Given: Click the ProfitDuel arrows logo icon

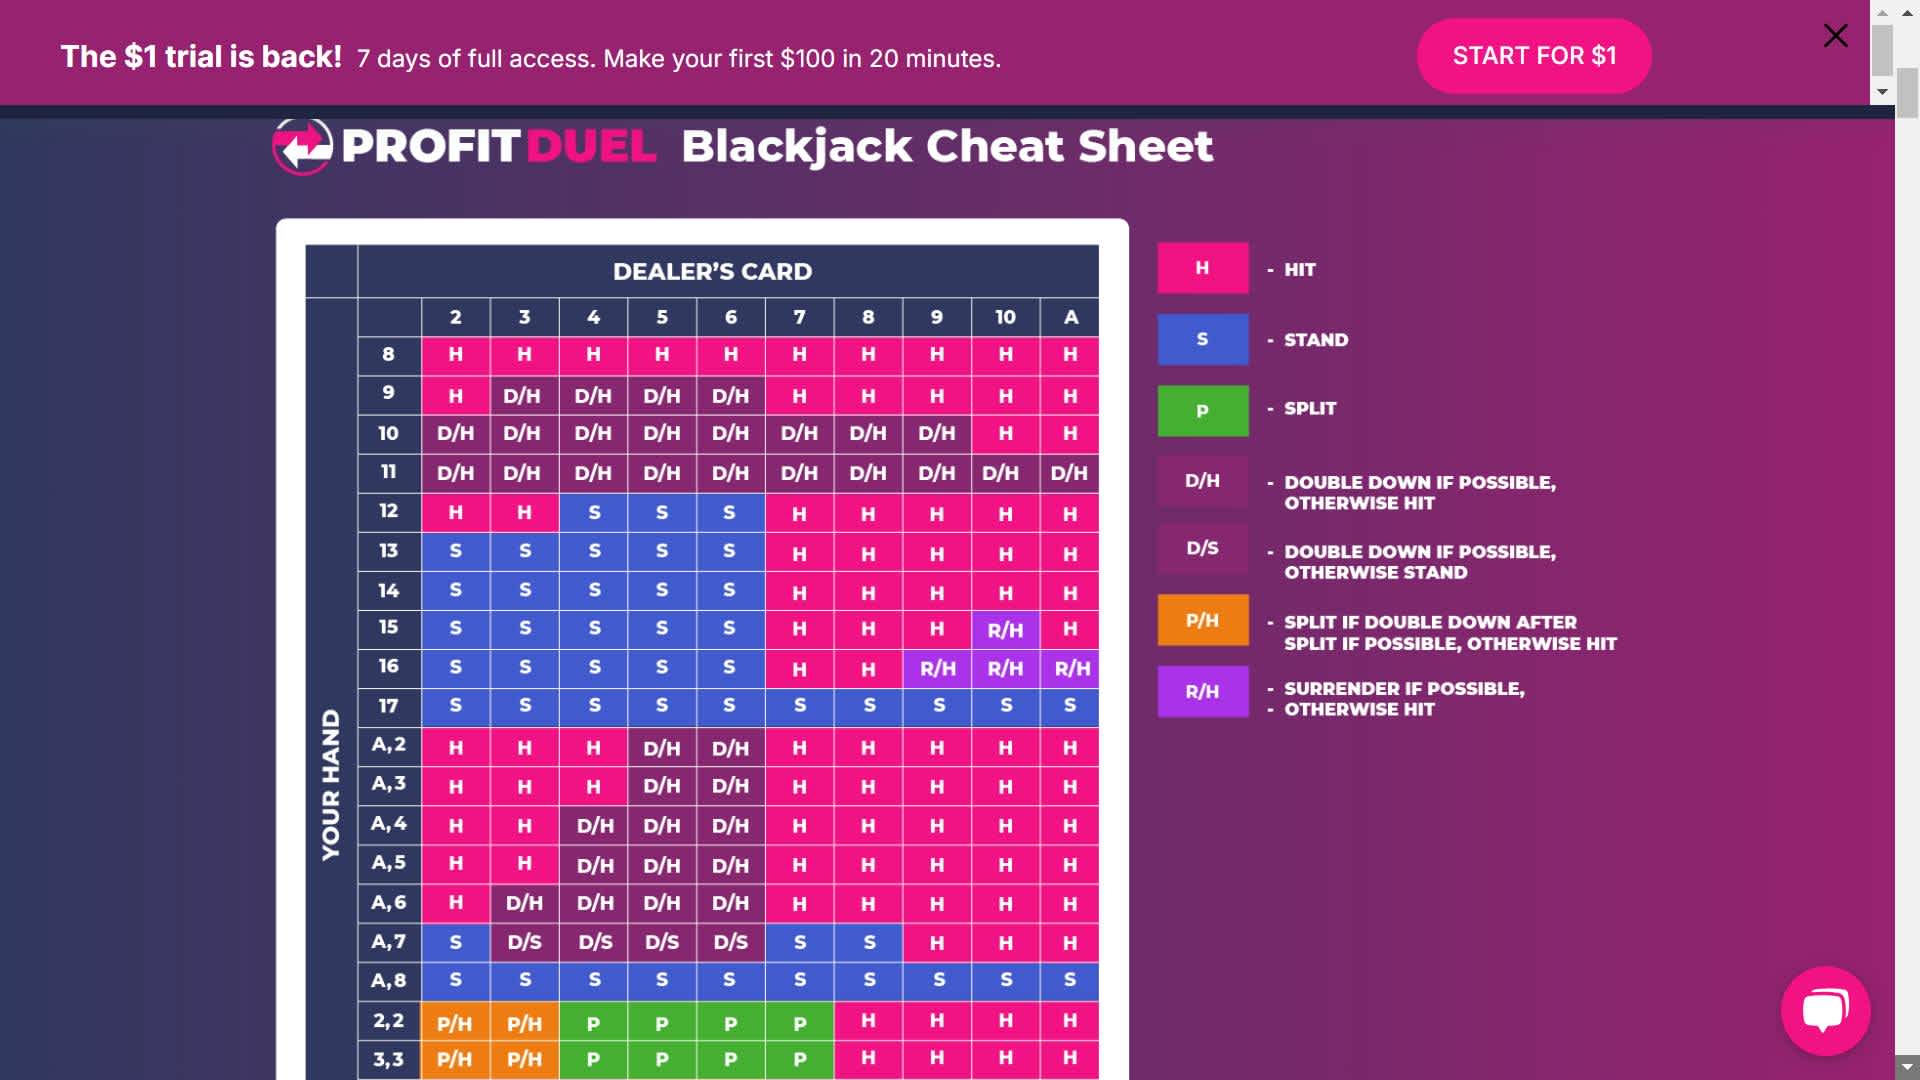Looking at the screenshot, I should point(302,147).
